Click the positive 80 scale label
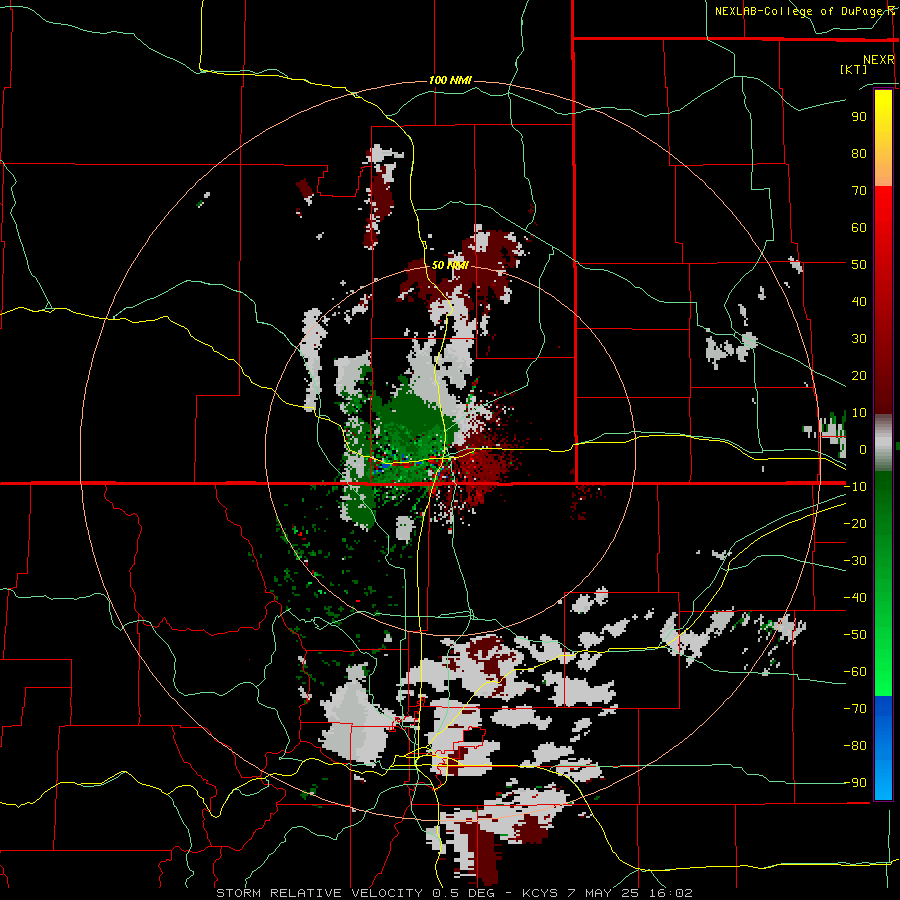 tap(859, 154)
